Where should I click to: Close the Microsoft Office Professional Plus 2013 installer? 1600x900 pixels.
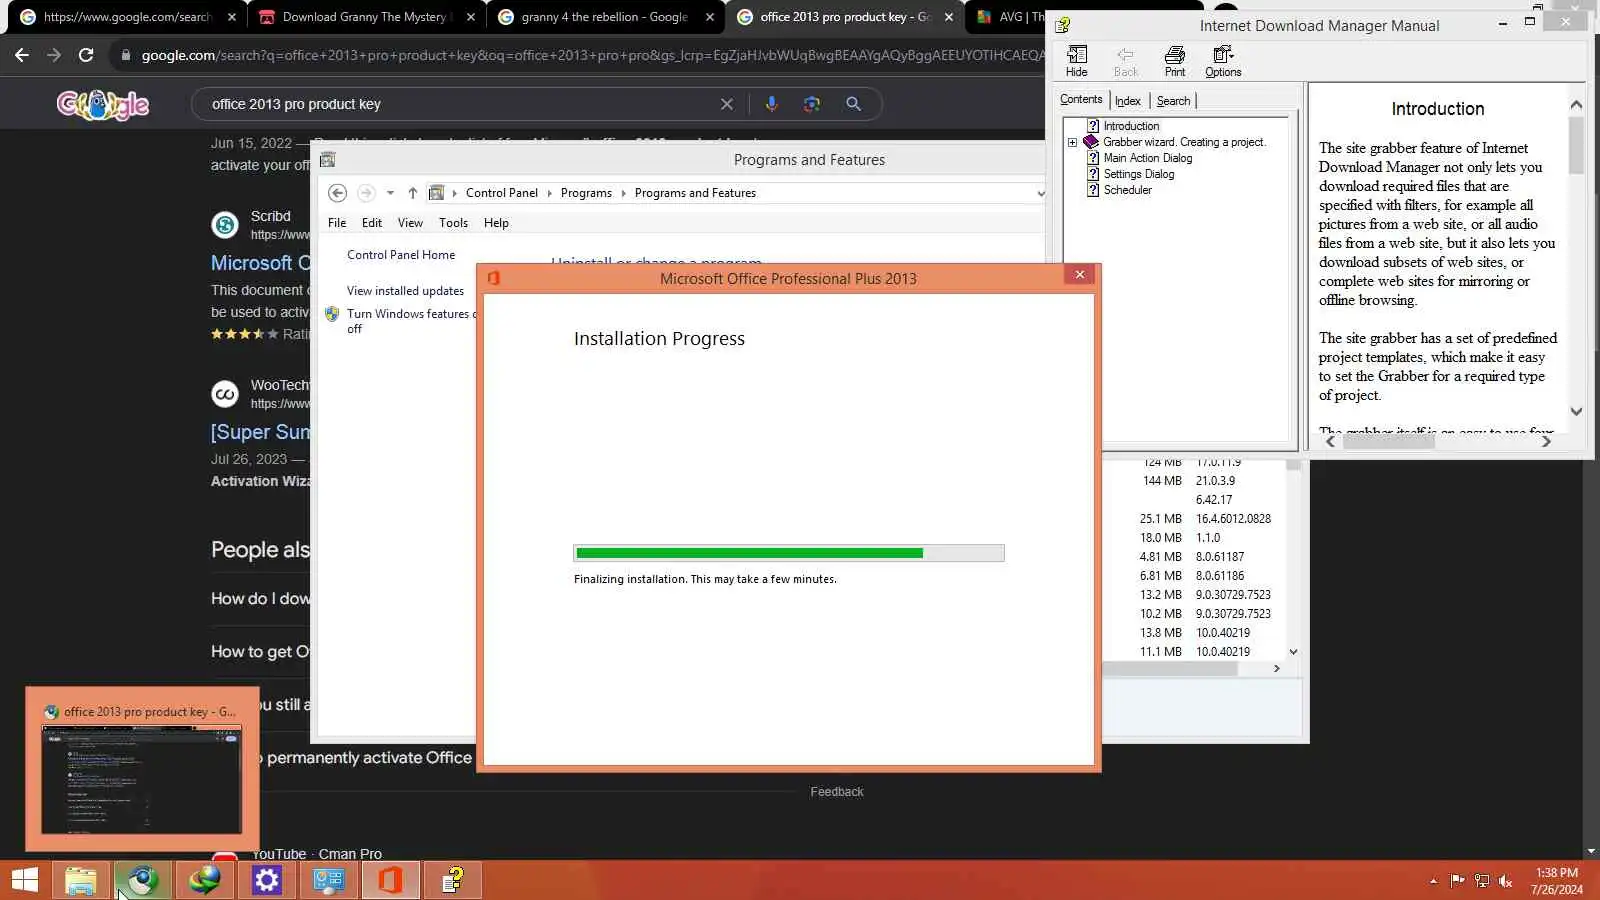click(1079, 275)
